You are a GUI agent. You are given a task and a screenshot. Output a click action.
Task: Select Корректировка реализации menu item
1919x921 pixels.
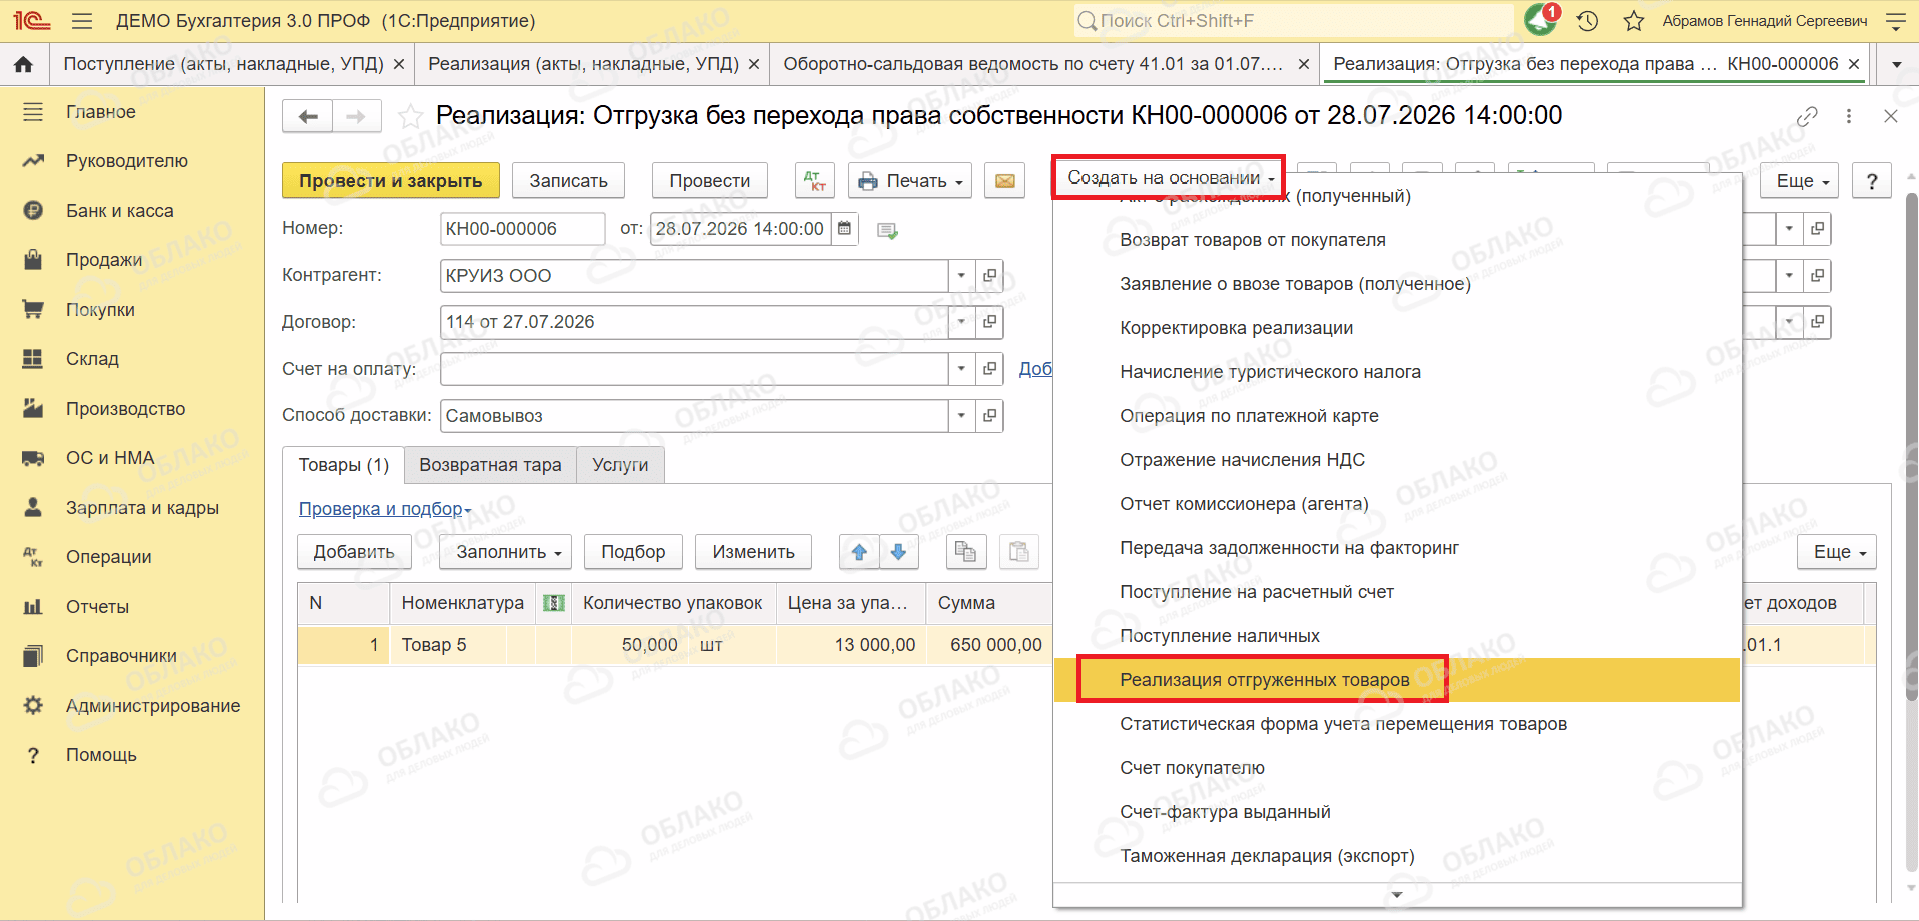[1397, 328]
